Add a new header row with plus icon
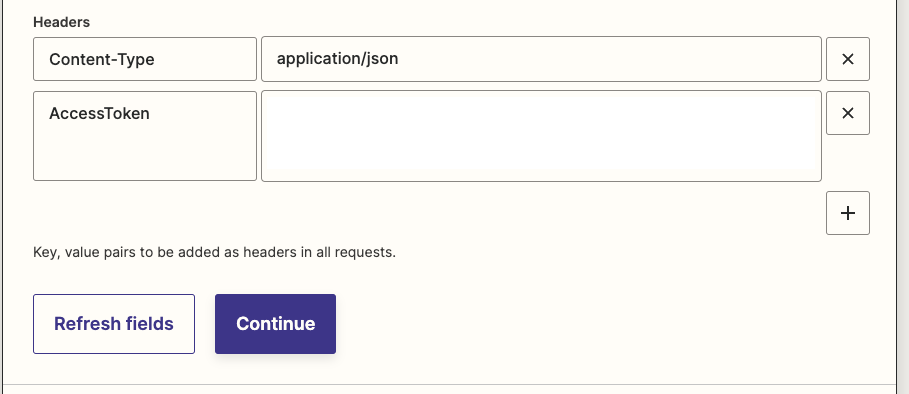The image size is (909, 394). pyautogui.click(x=848, y=213)
